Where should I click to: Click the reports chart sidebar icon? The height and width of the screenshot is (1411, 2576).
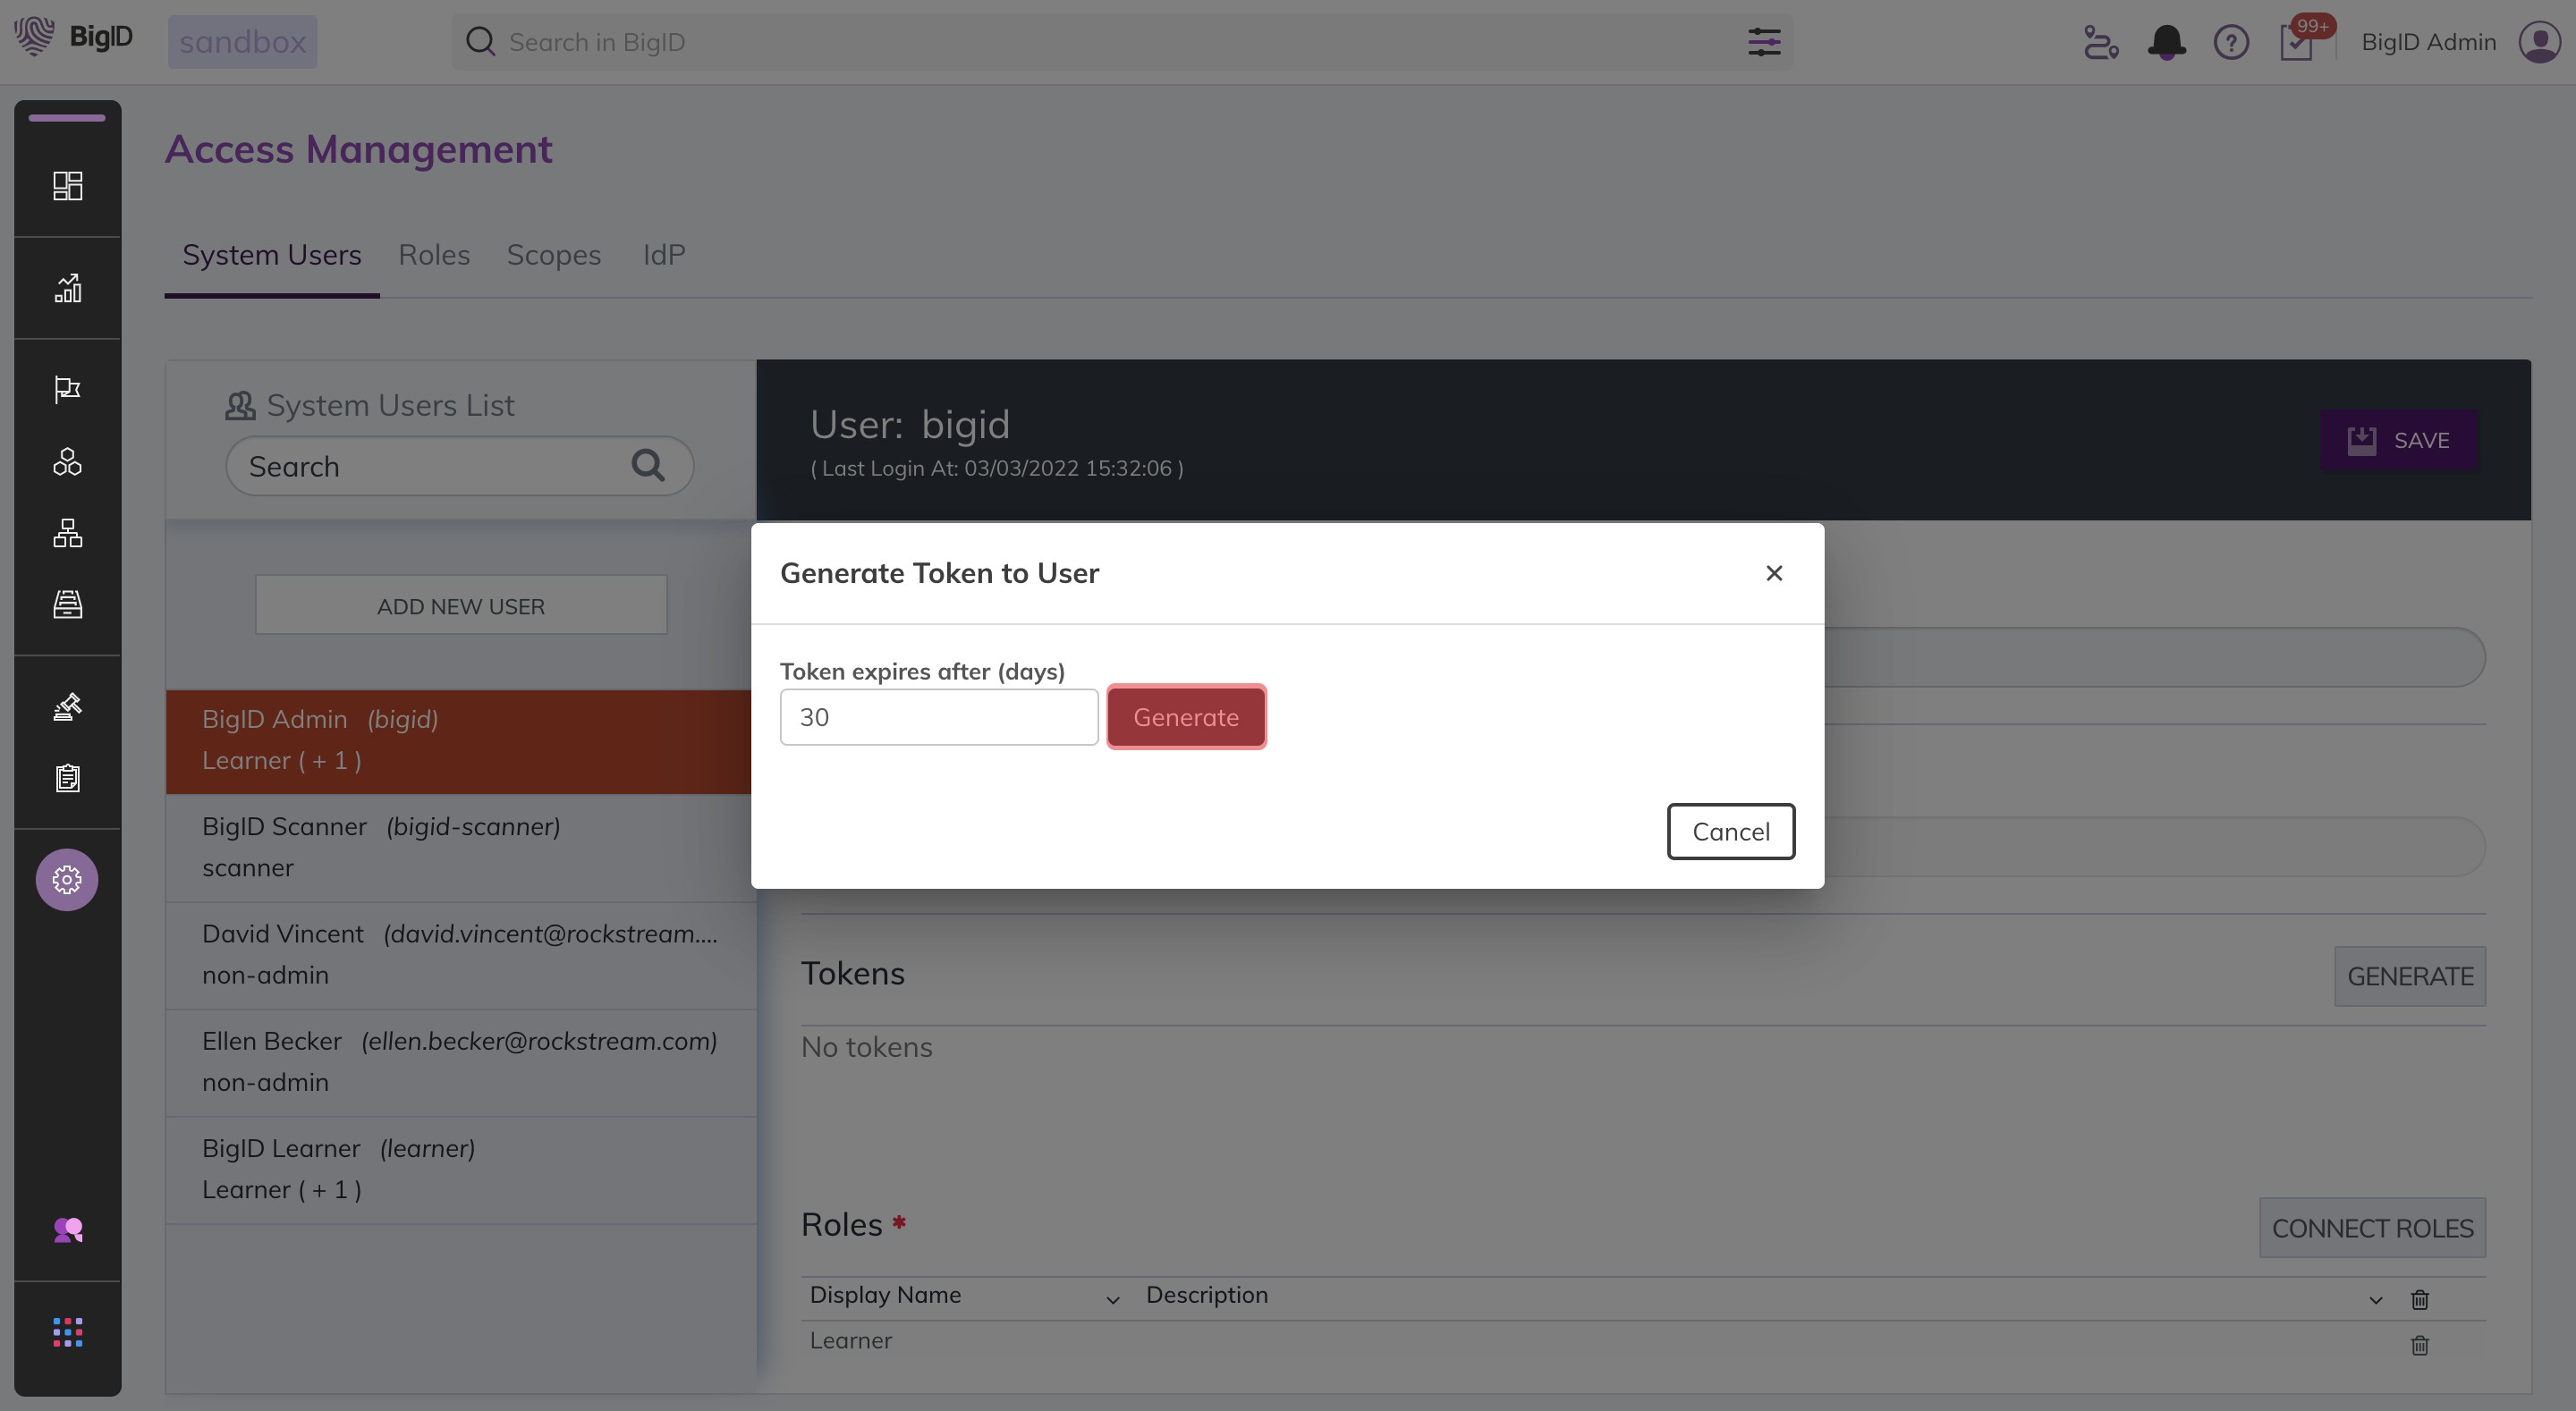[x=67, y=288]
